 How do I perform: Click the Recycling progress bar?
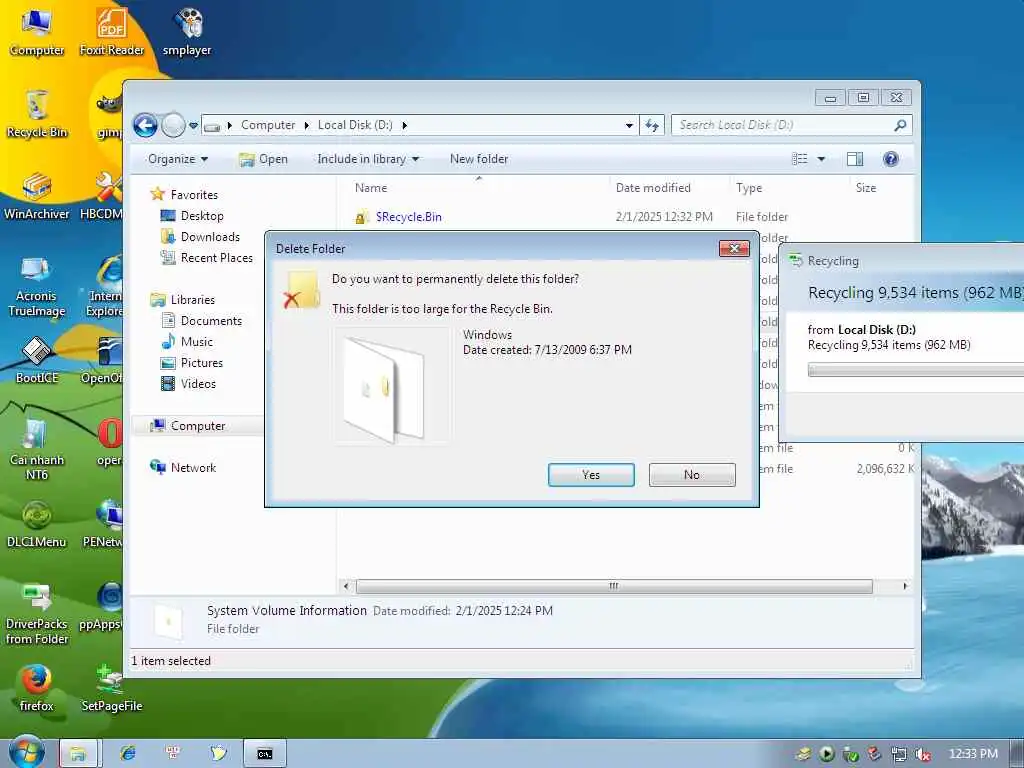[x=916, y=370]
